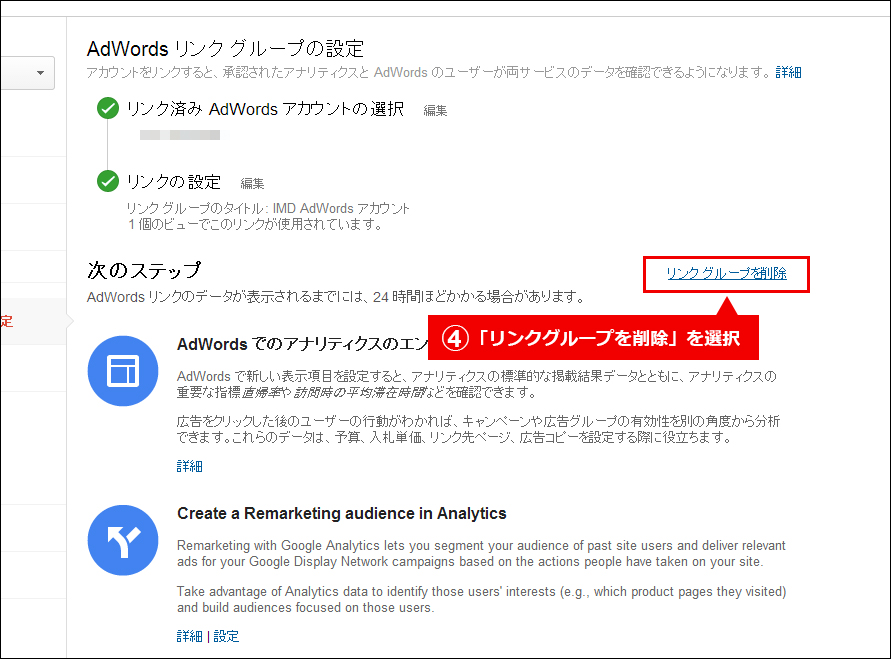Screen dimensions: 891x659
Task: Open 設定 link under Remarketing section
Action: pyautogui.click(x=226, y=636)
